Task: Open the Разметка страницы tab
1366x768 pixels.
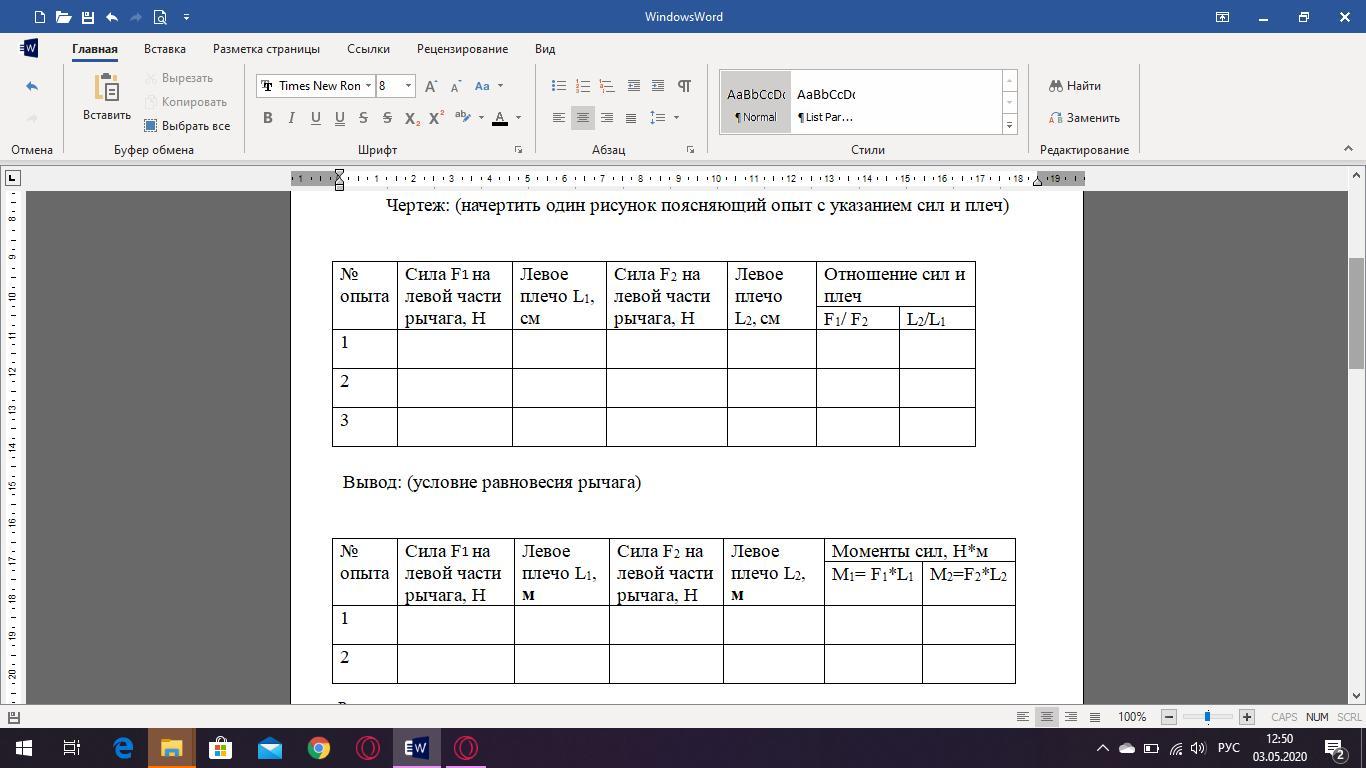Action: (266, 49)
